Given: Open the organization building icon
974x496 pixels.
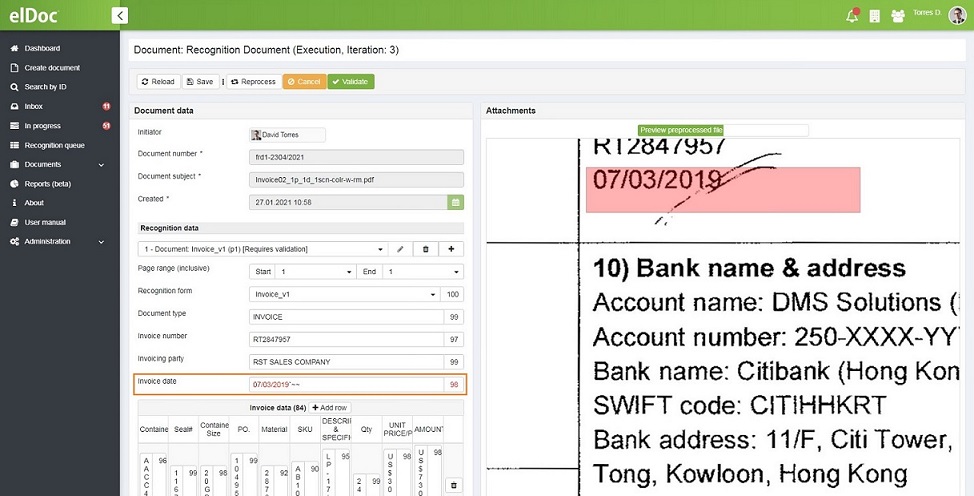Looking at the screenshot, I should [875, 17].
